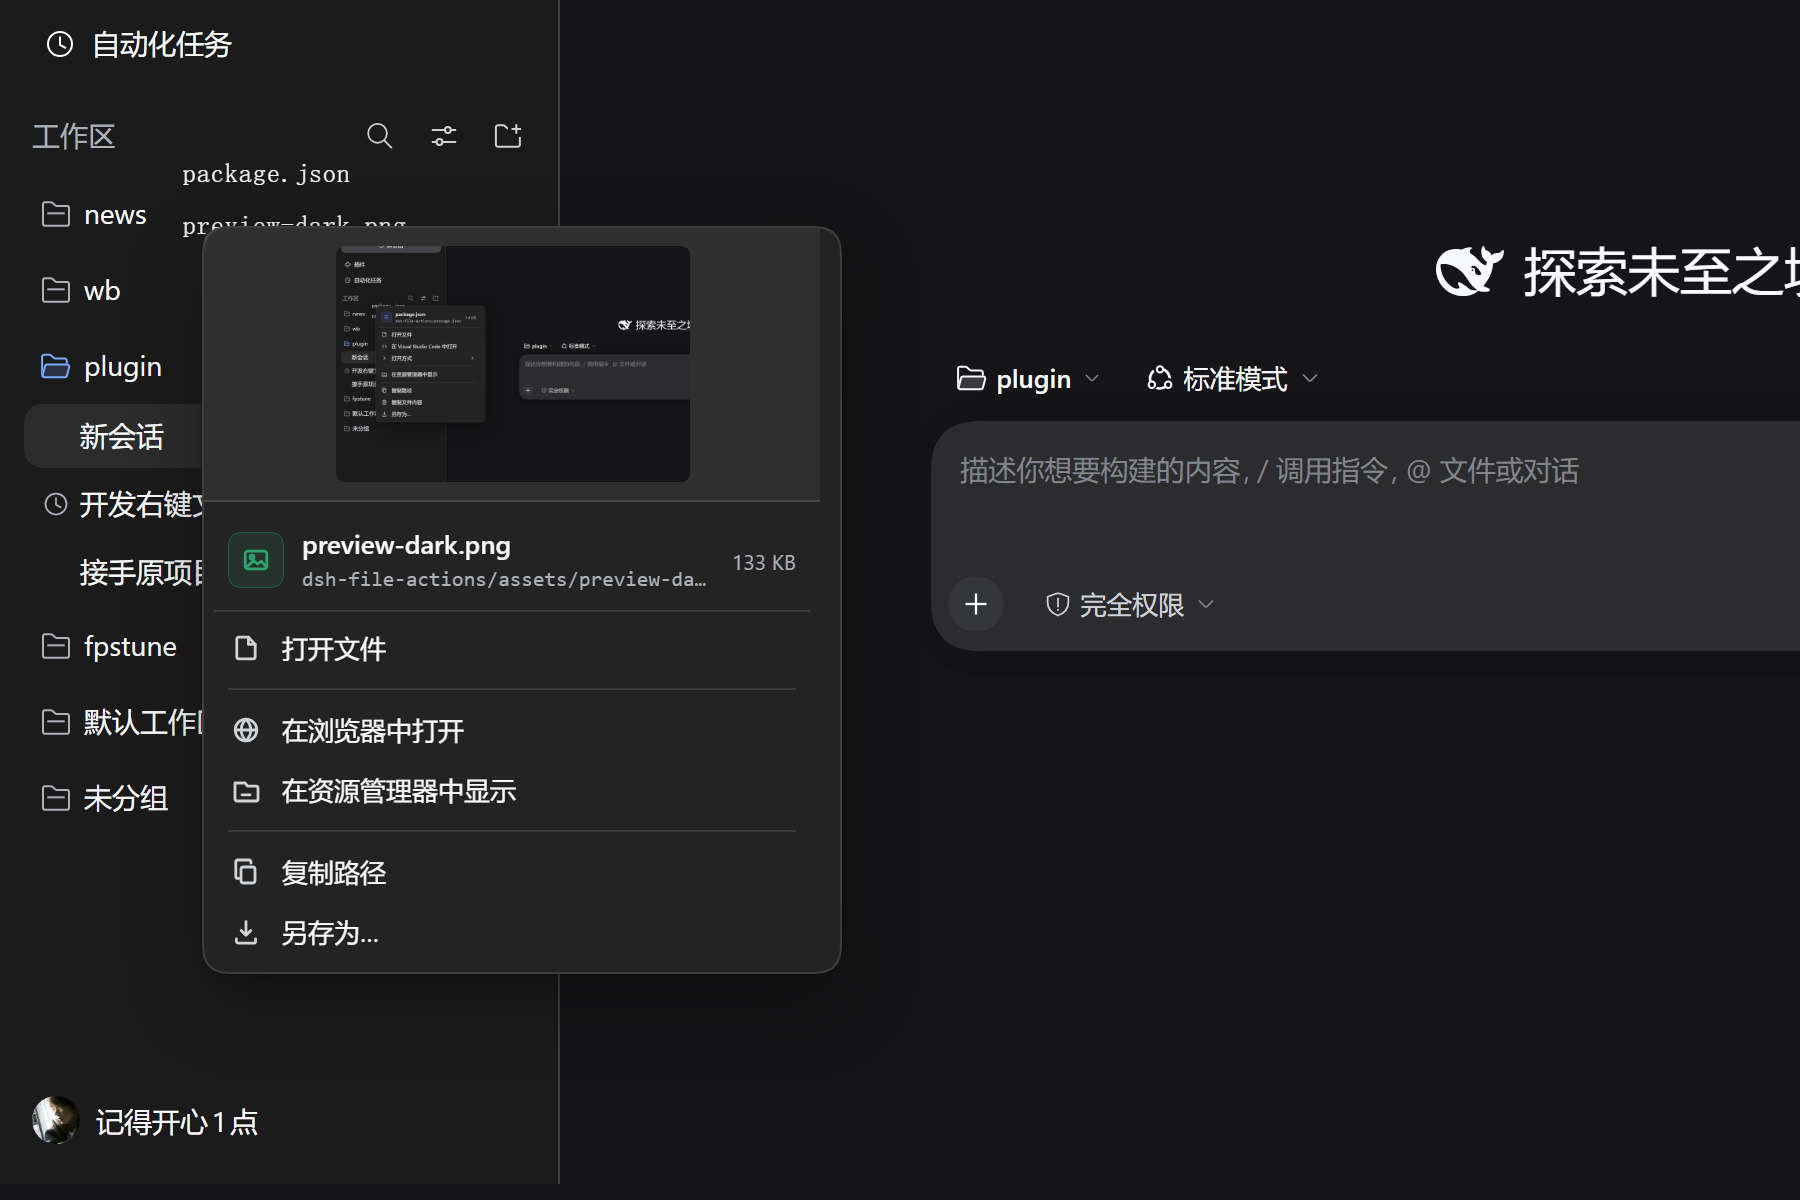Click the dsh-file-actions/assets path text
Screen dimensions: 1800x1200
[x=504, y=579]
